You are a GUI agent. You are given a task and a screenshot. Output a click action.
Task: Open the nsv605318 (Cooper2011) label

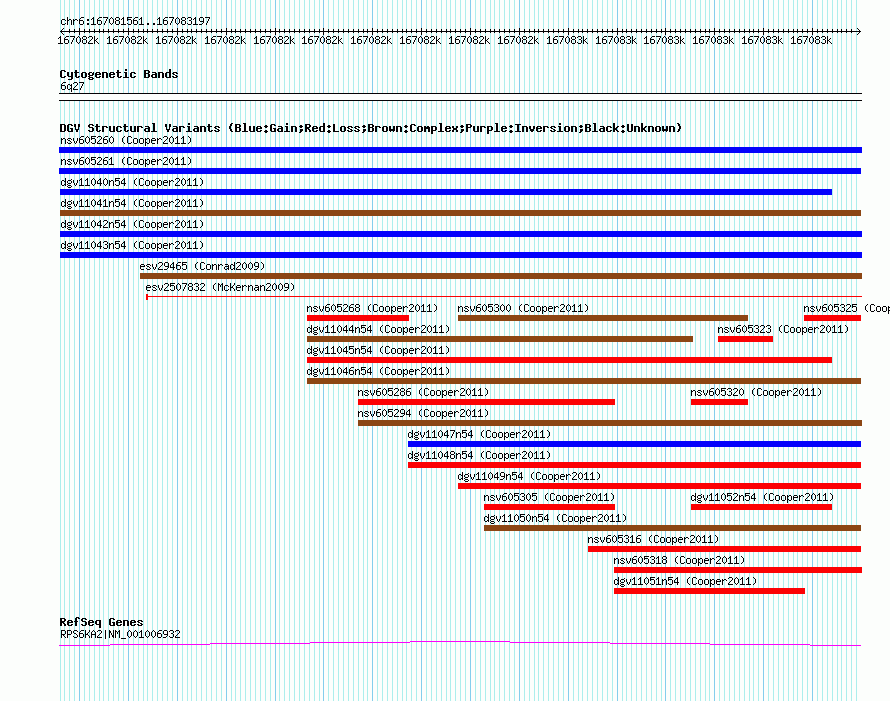(679, 560)
